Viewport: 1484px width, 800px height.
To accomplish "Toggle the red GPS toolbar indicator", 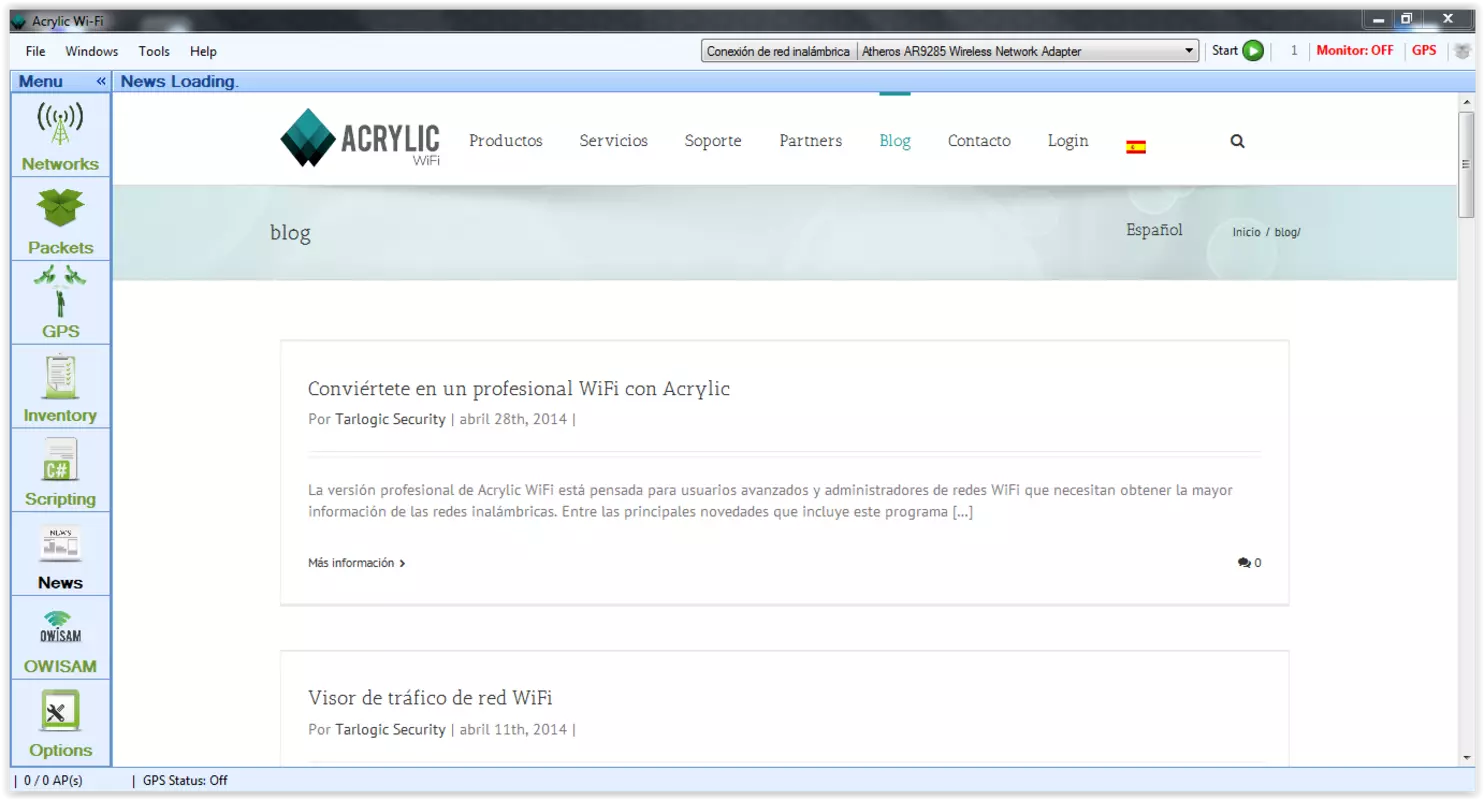I will tap(1424, 50).
